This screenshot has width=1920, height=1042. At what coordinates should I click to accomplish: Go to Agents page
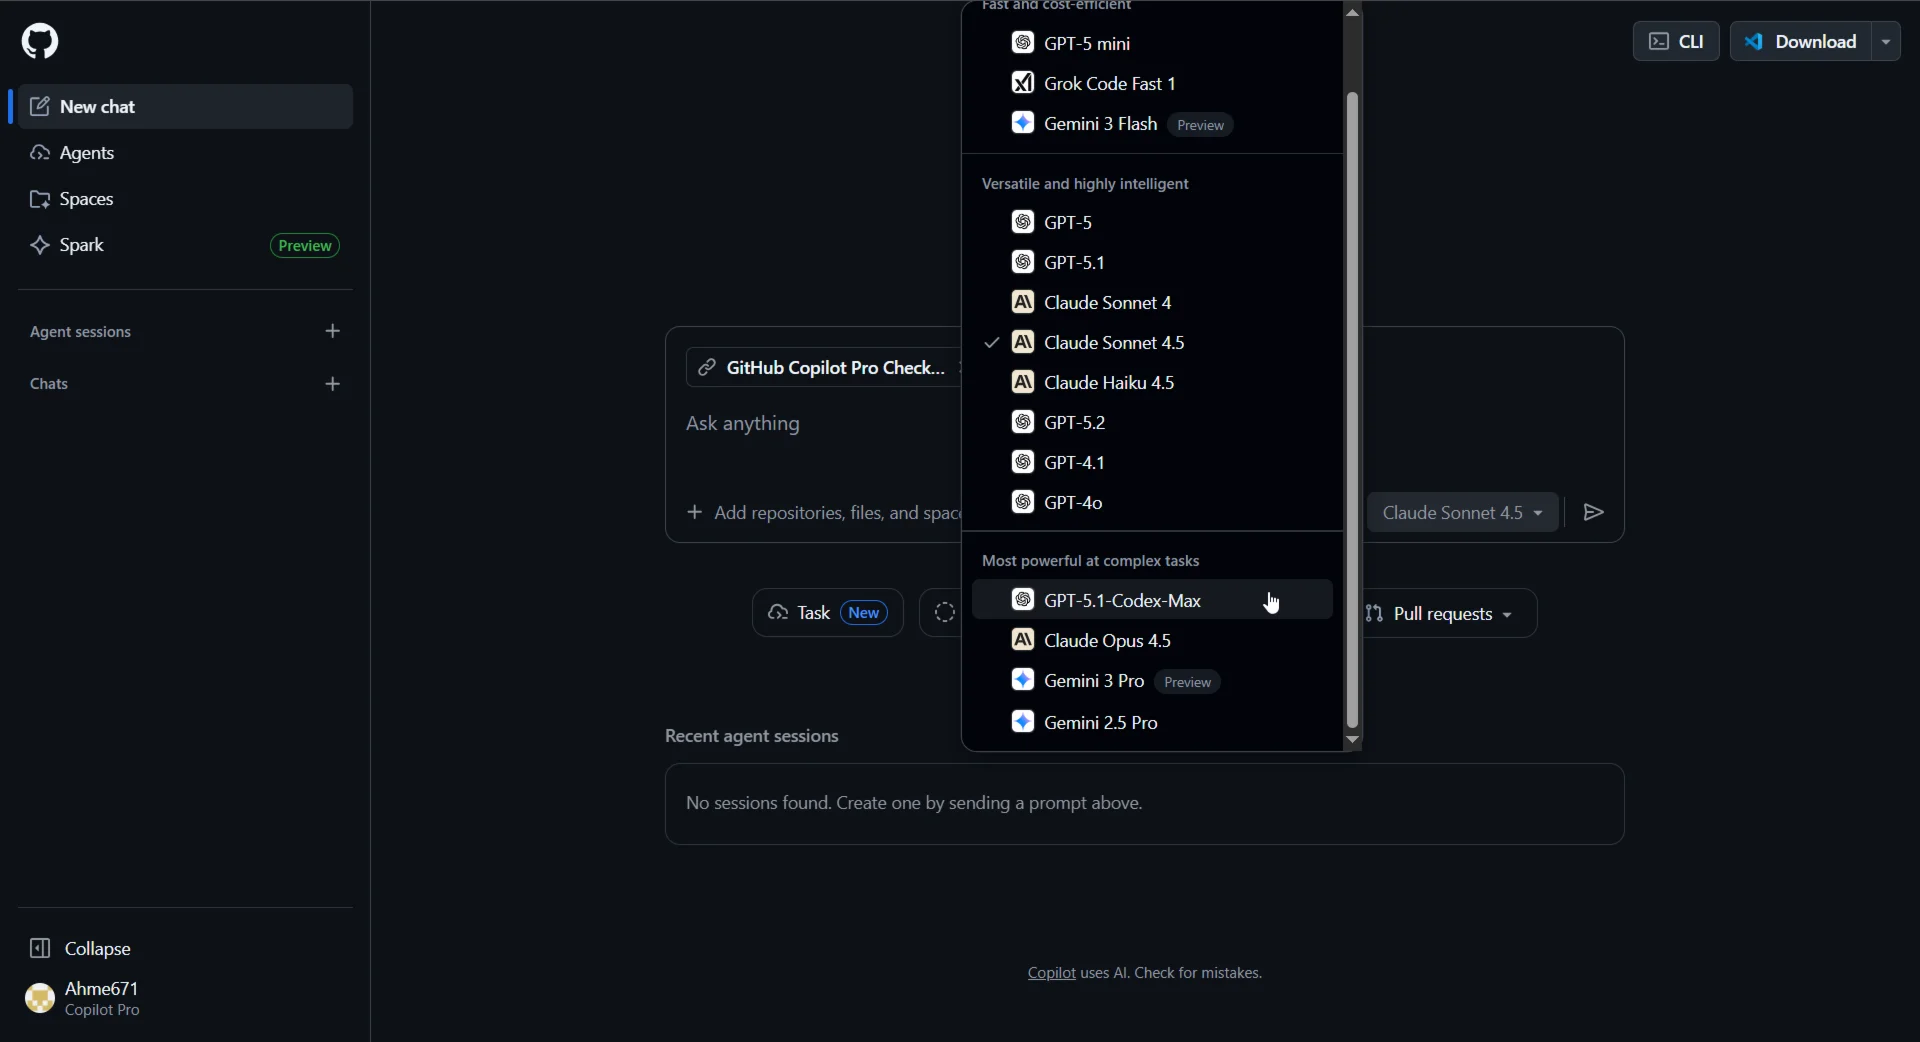click(x=185, y=153)
